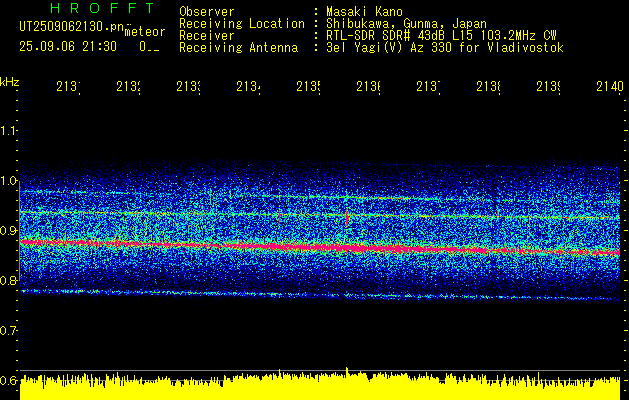Click the kHz axis unit label
The image size is (629, 400).
(x=9, y=82)
